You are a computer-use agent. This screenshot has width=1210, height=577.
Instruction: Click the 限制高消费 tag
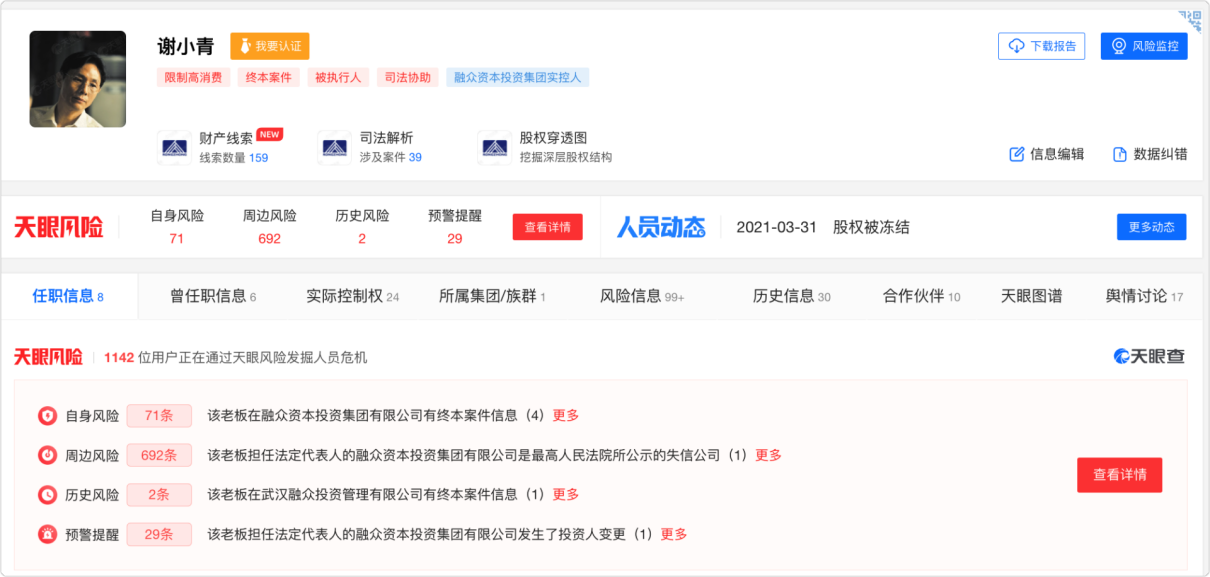pyautogui.click(x=193, y=77)
